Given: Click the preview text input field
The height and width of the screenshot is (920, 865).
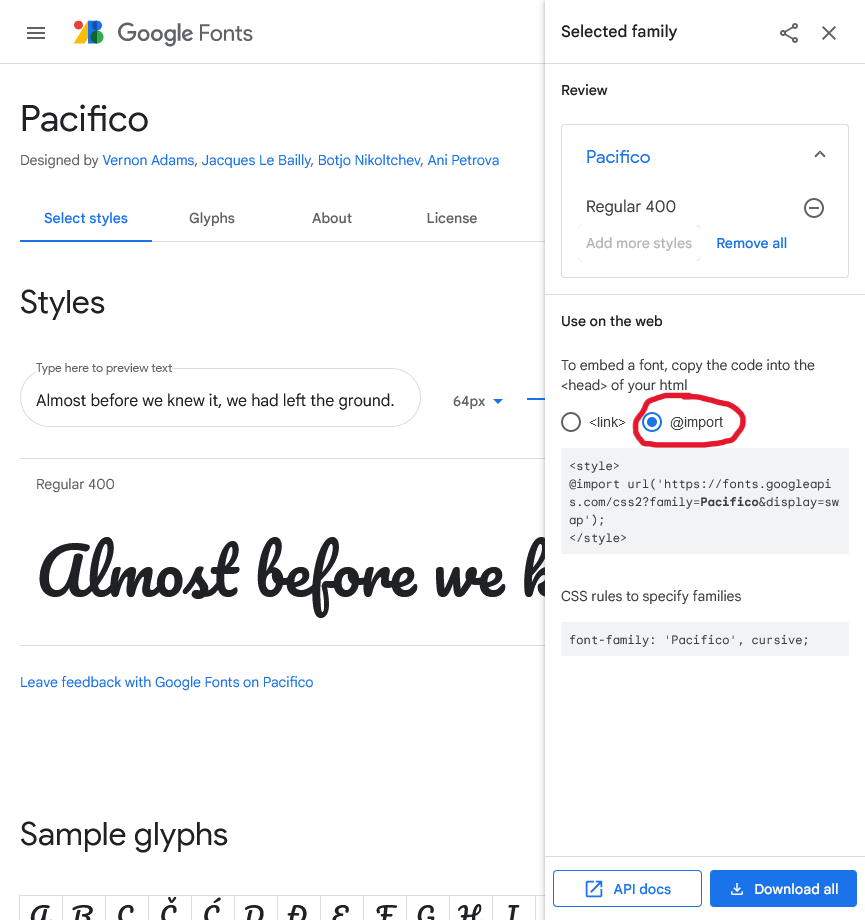Looking at the screenshot, I should [220, 398].
